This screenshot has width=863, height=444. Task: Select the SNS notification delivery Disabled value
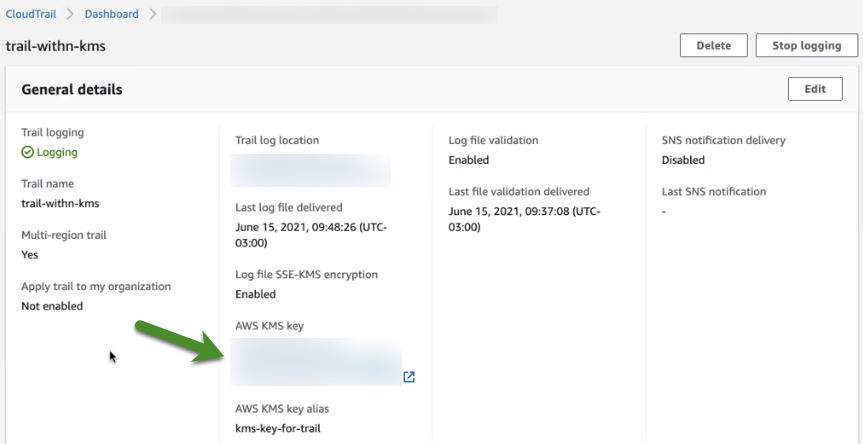click(x=683, y=160)
